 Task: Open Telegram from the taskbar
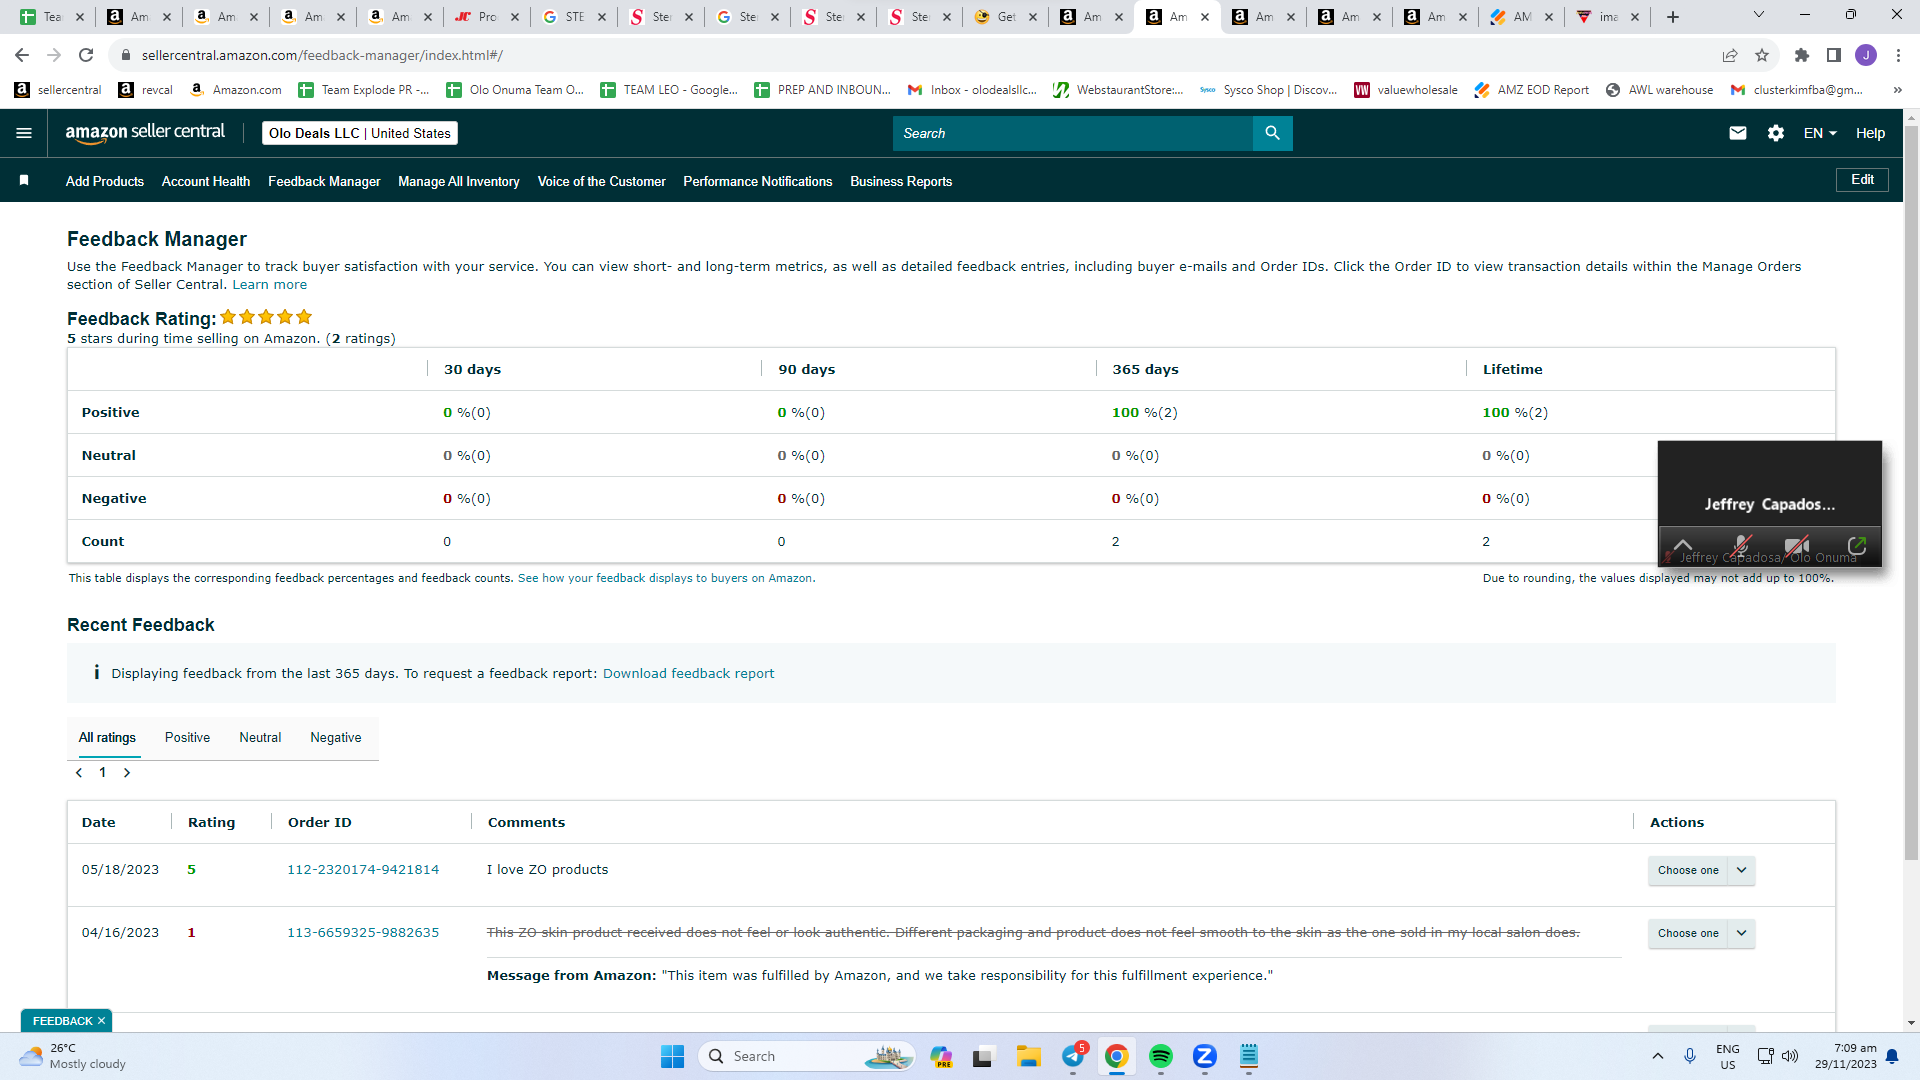coord(1073,1056)
